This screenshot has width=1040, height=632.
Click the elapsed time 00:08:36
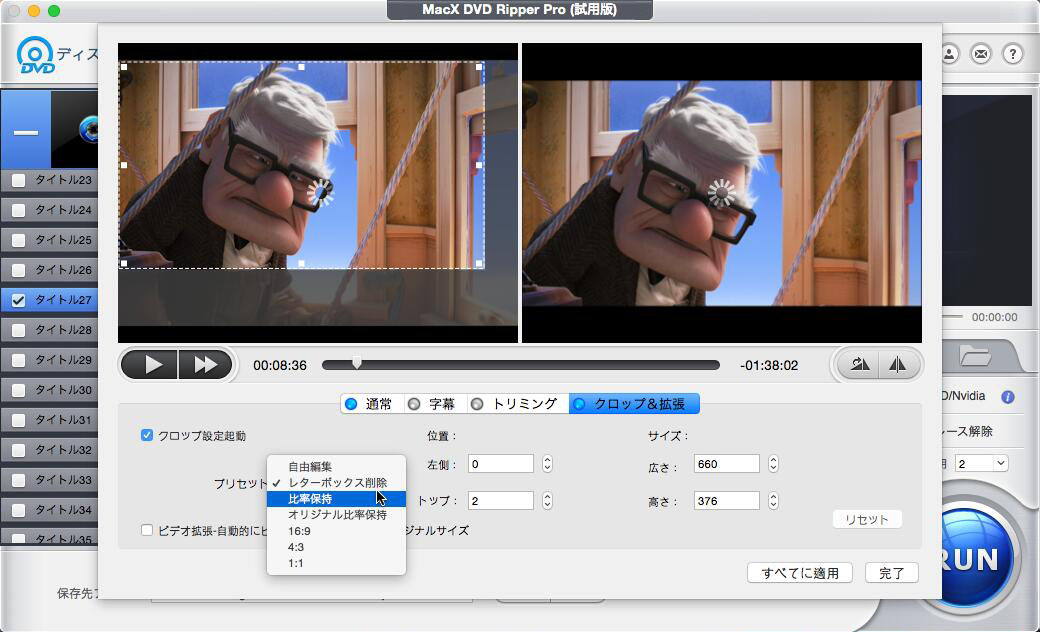tap(280, 365)
